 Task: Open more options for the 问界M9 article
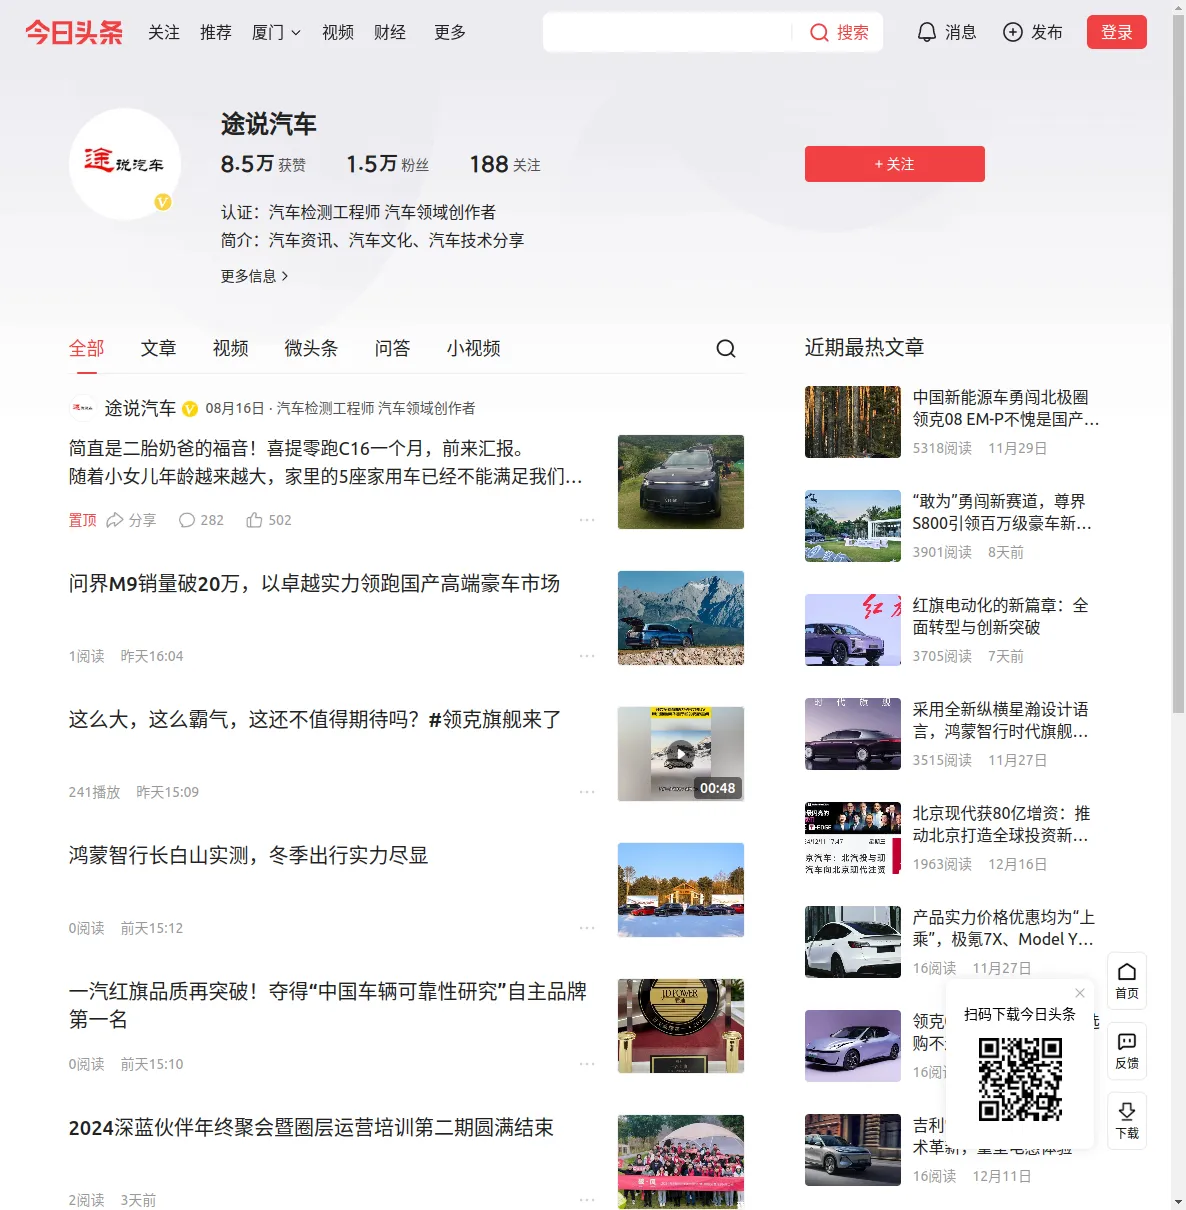tap(587, 656)
